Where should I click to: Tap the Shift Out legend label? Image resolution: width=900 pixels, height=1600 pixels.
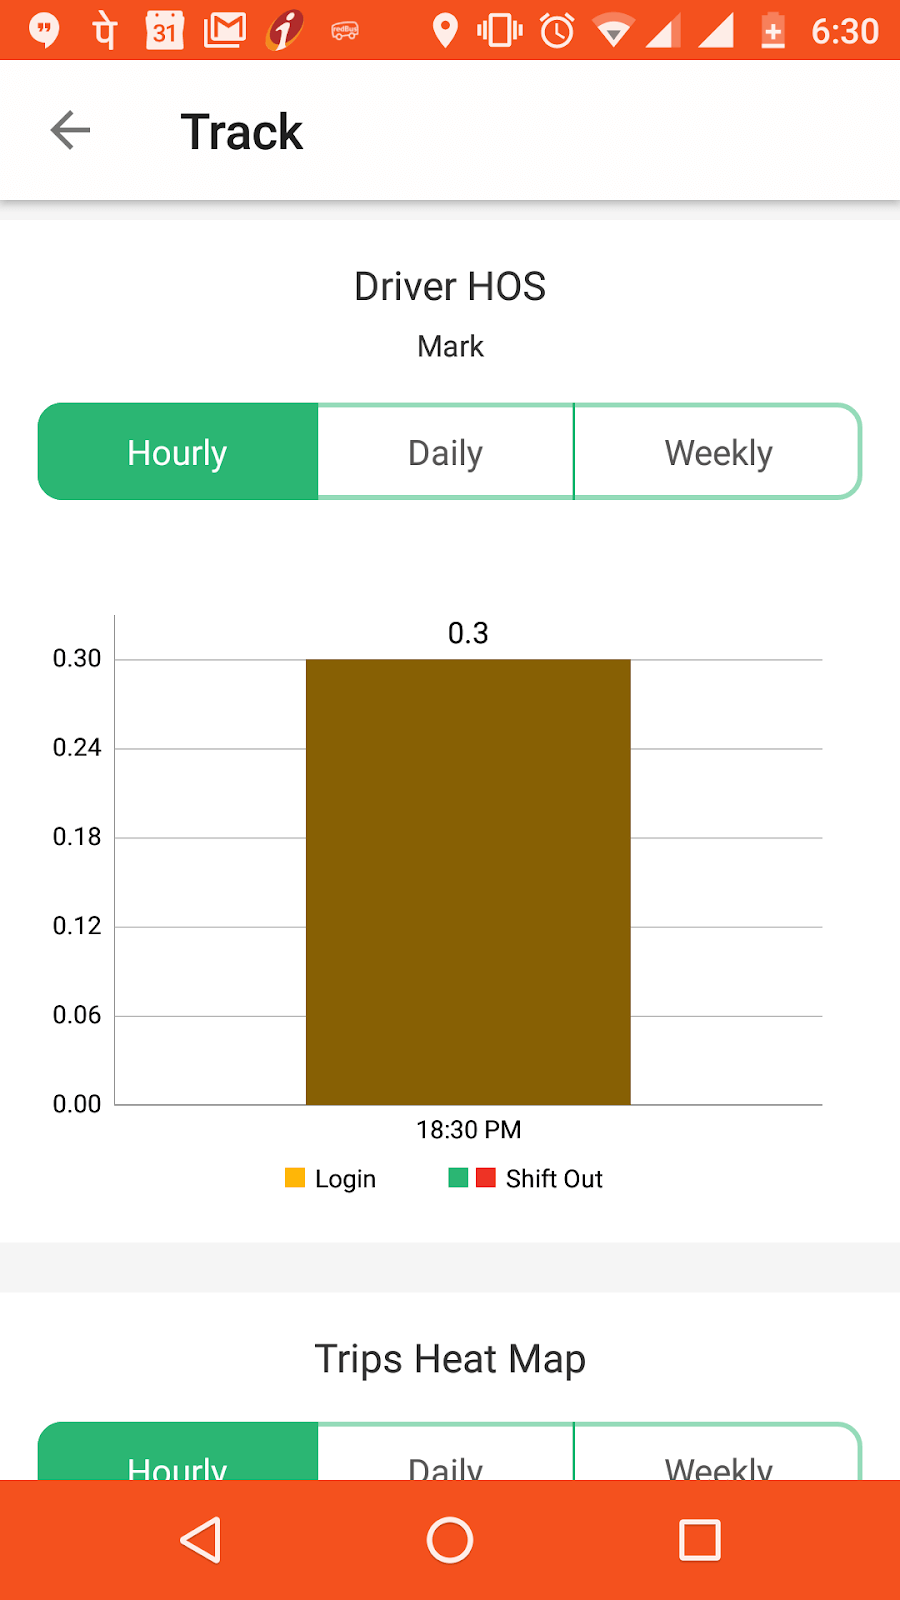pos(554,1179)
